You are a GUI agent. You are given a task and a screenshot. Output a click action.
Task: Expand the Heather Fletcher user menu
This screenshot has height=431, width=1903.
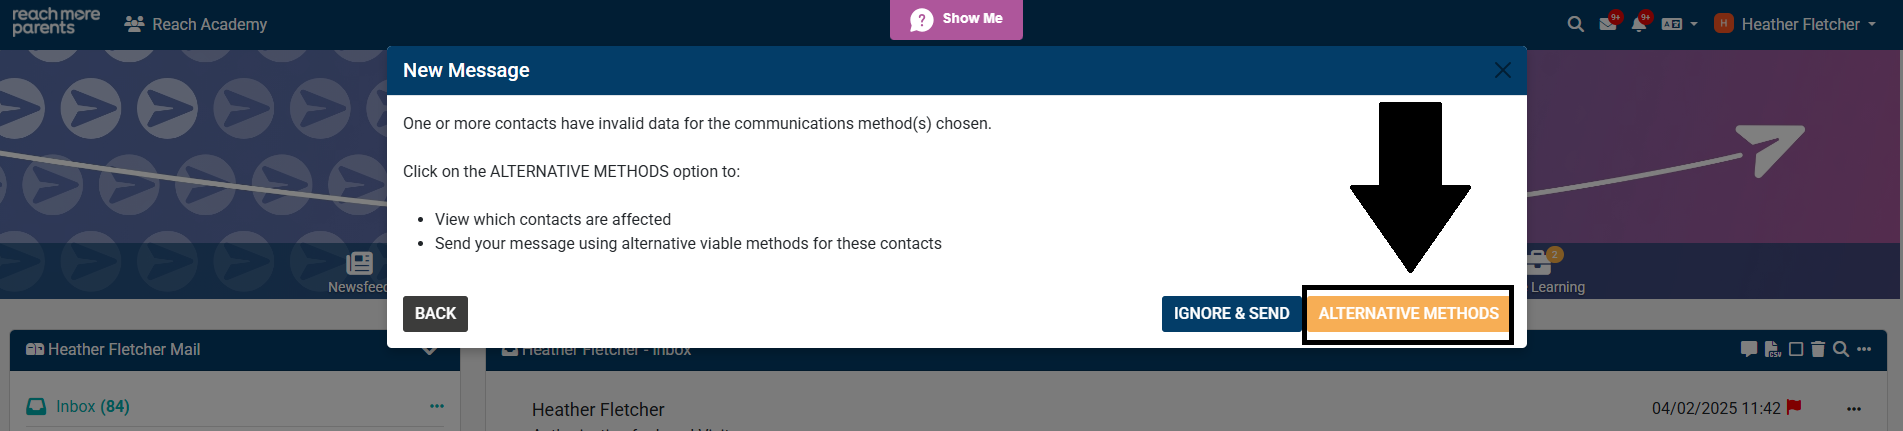(x=1796, y=24)
